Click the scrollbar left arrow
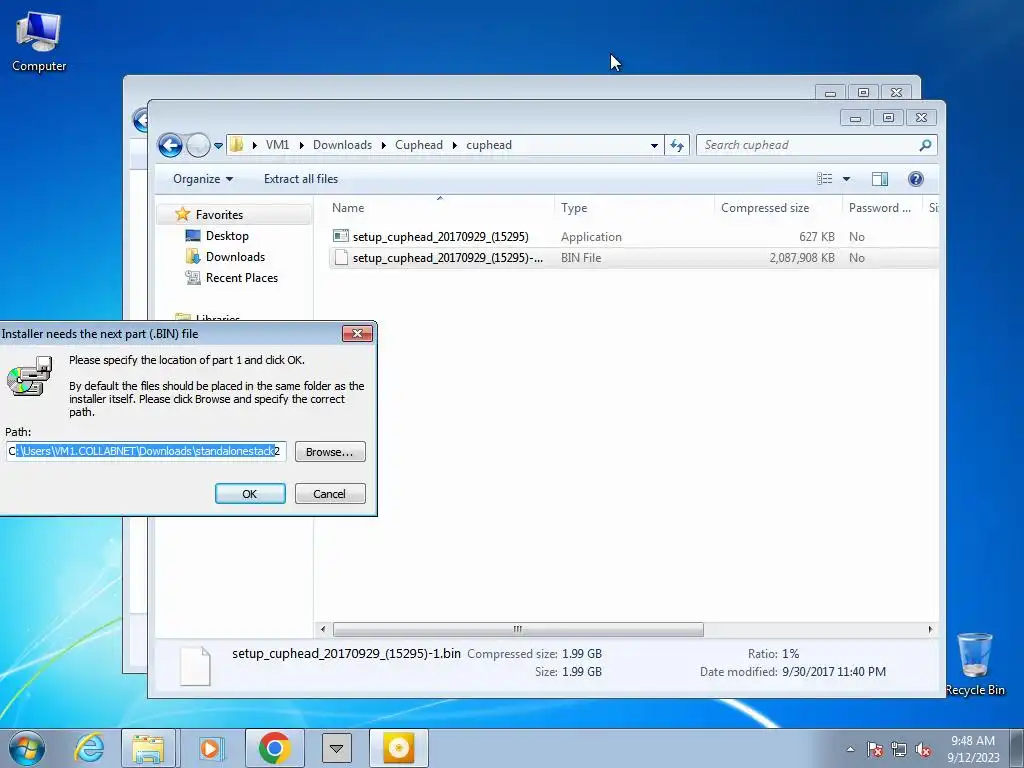This screenshot has height=768, width=1024. (323, 630)
